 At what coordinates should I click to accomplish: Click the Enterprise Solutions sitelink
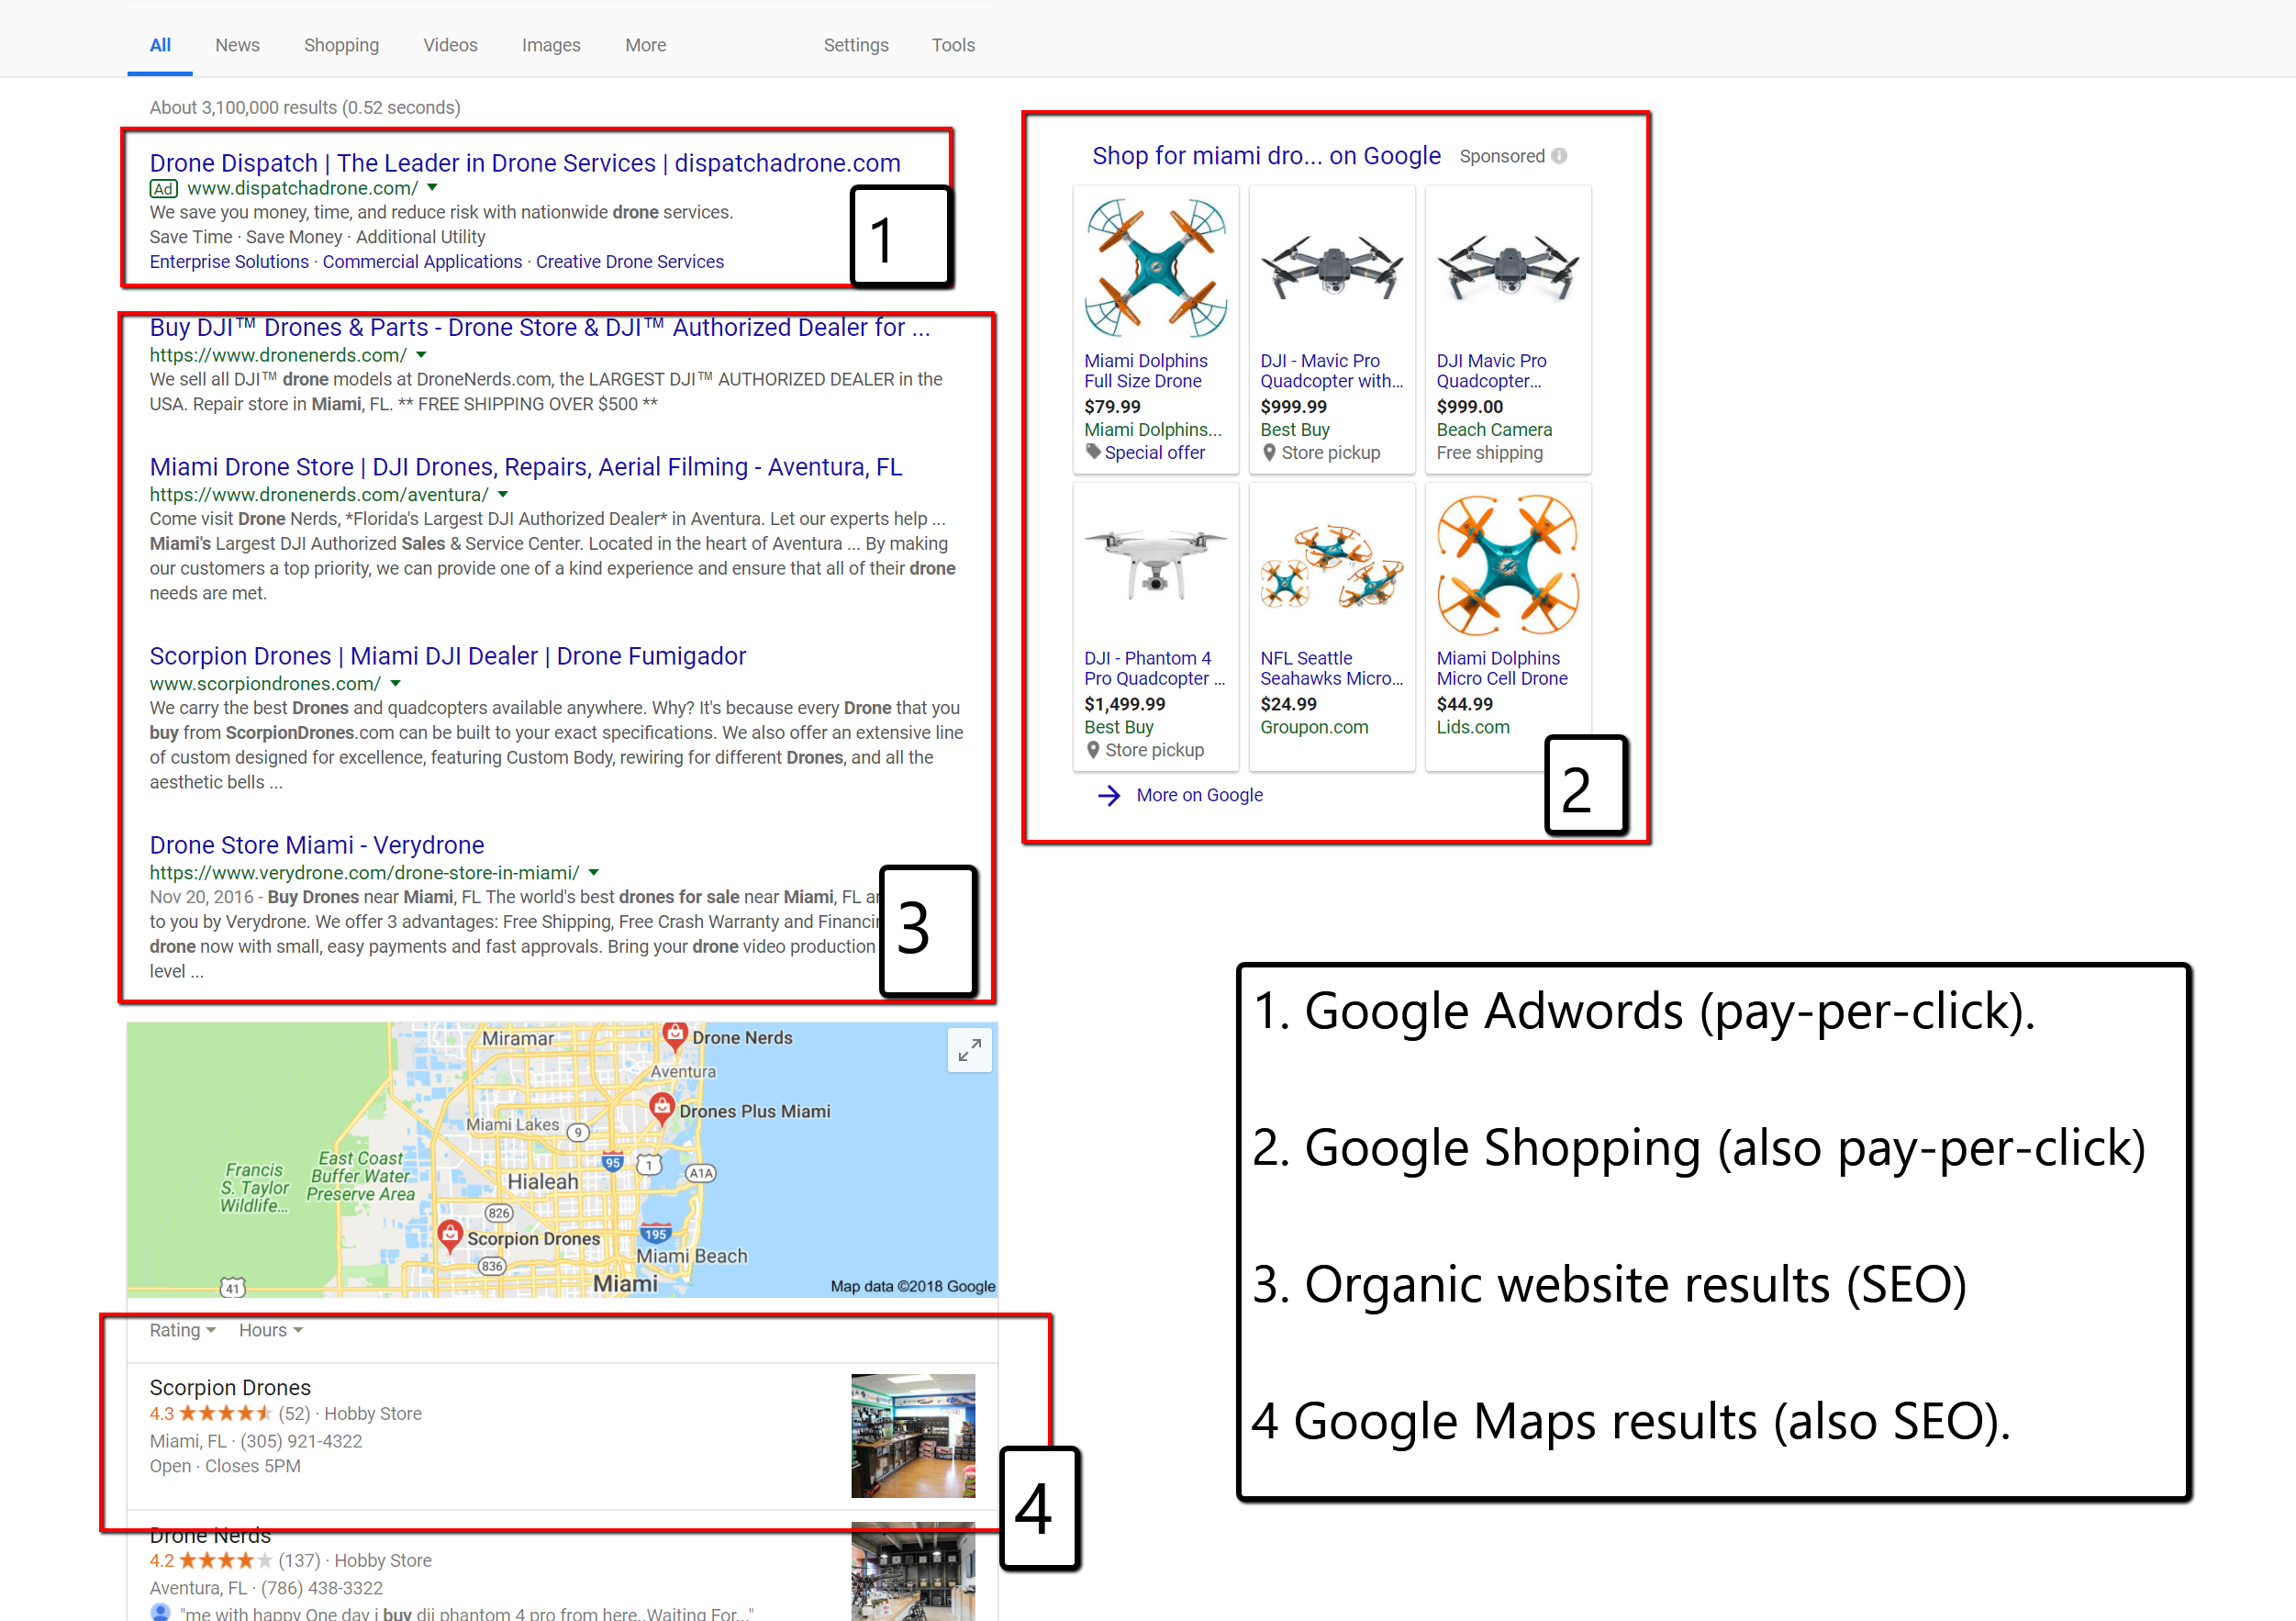[x=229, y=261]
